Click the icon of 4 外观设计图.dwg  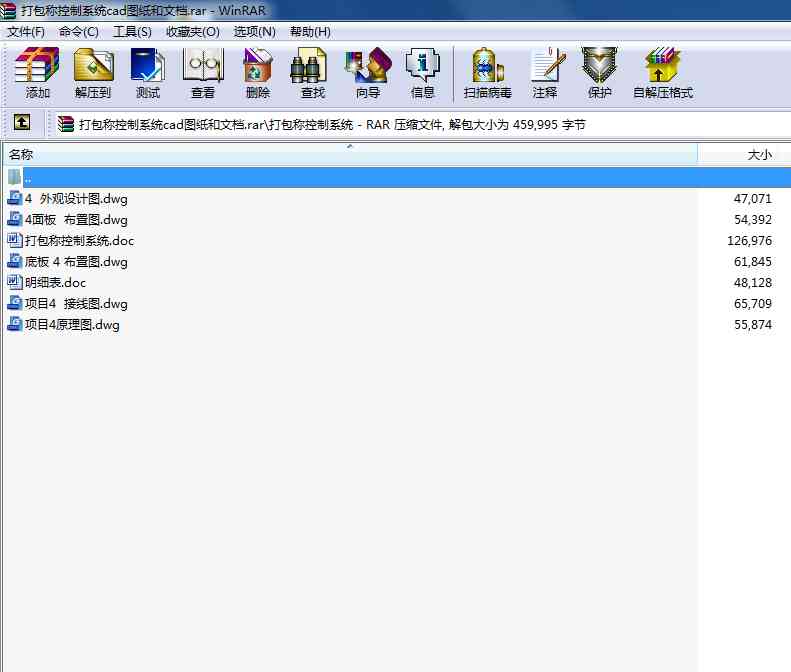pos(15,198)
